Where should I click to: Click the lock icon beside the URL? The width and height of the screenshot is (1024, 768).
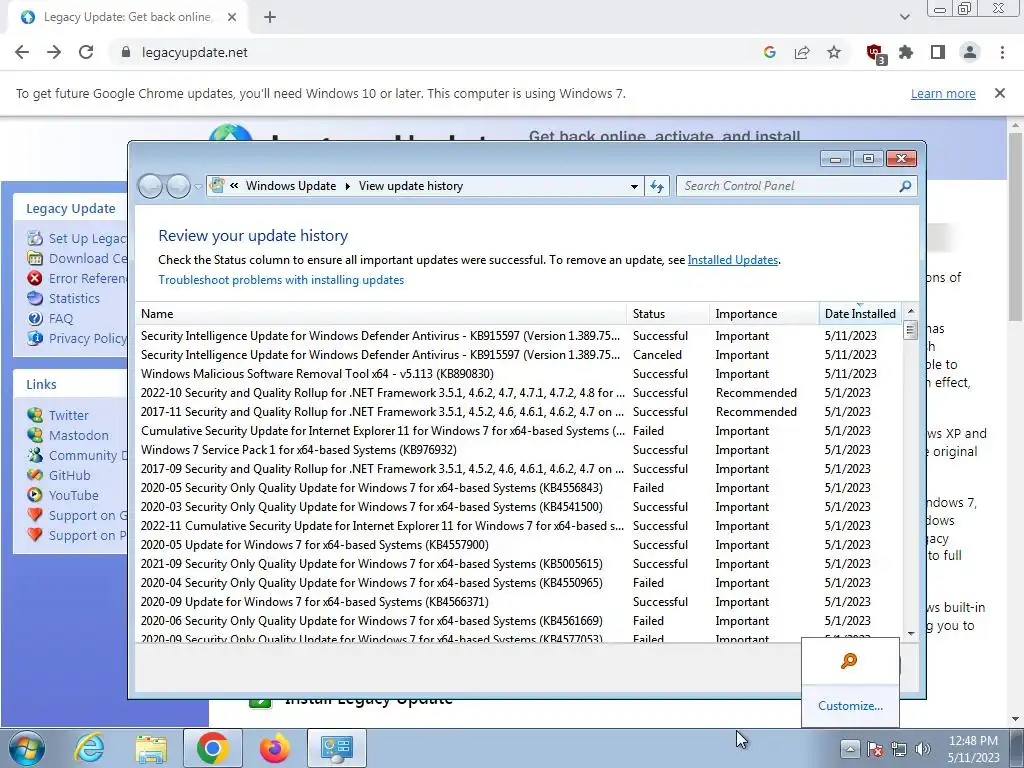coord(126,52)
